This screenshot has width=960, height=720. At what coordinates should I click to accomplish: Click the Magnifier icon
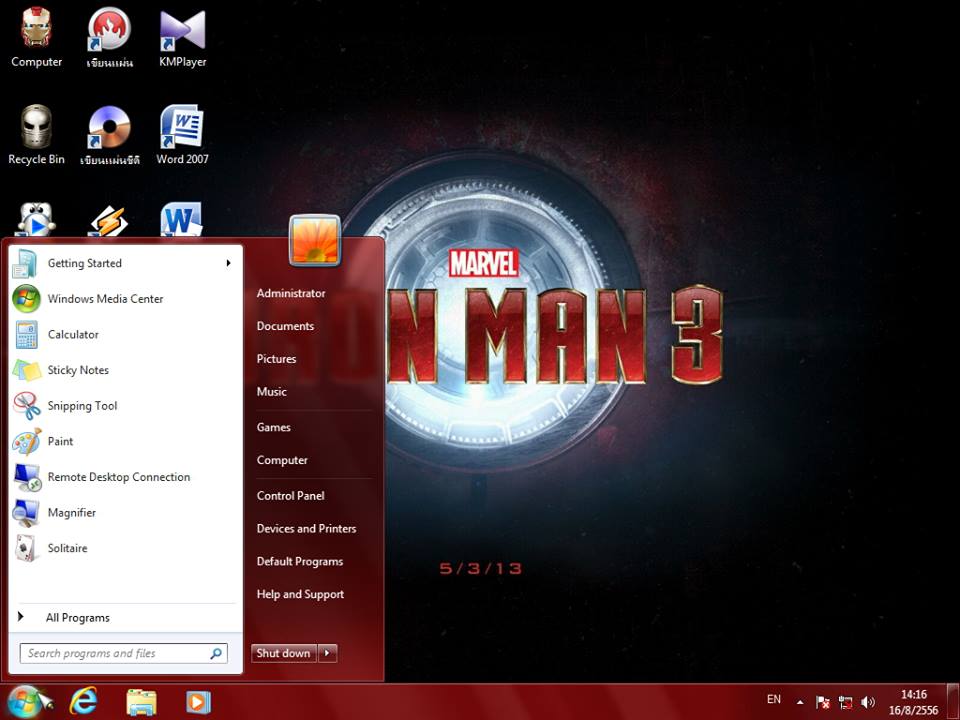click(26, 512)
